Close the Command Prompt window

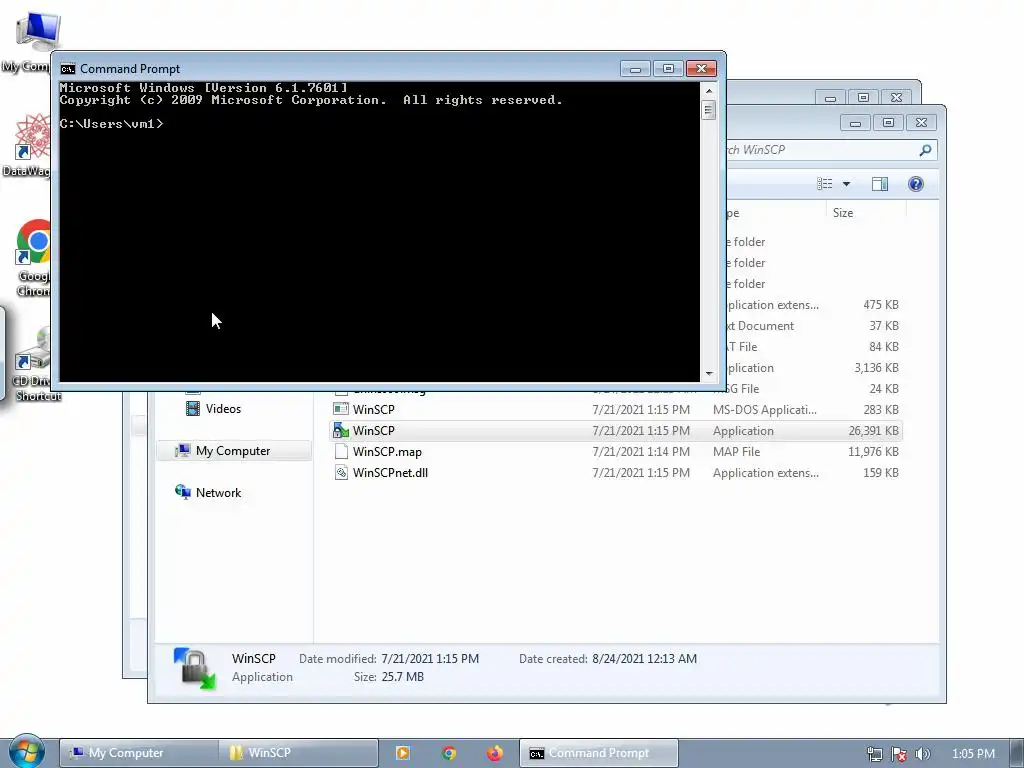[701, 69]
